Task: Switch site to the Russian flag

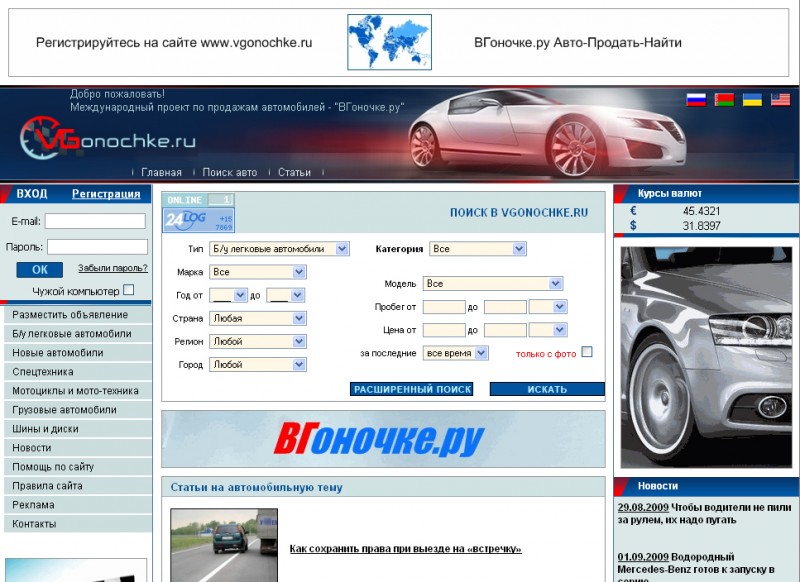Action: pyautogui.click(x=696, y=99)
